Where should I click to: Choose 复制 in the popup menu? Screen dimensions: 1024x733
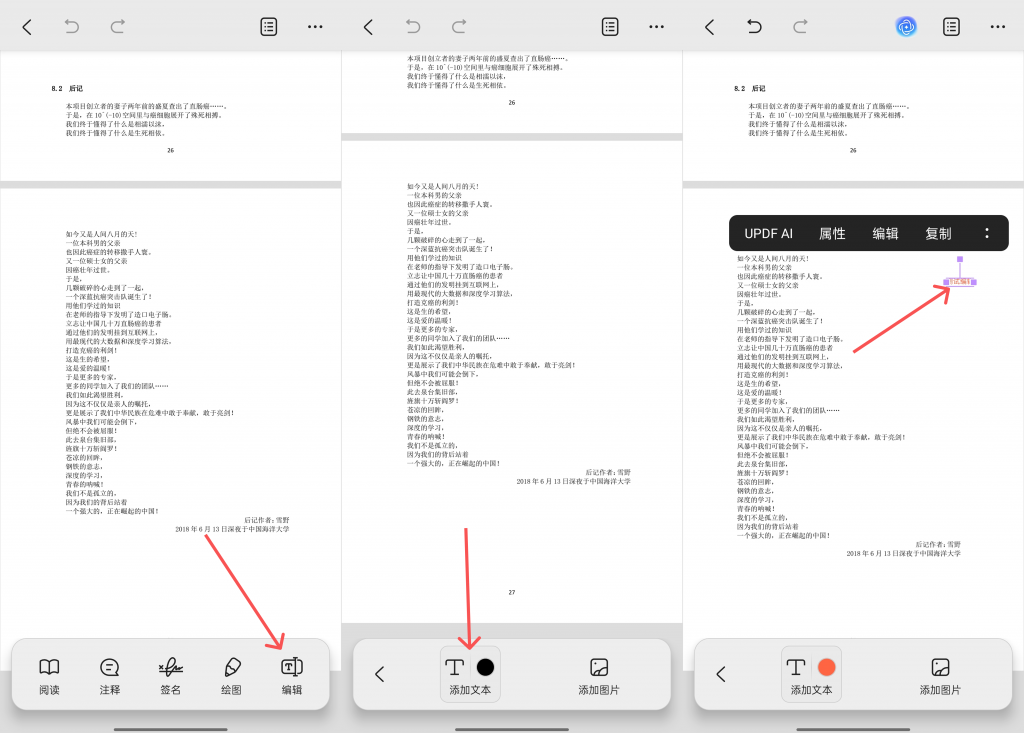click(x=938, y=233)
